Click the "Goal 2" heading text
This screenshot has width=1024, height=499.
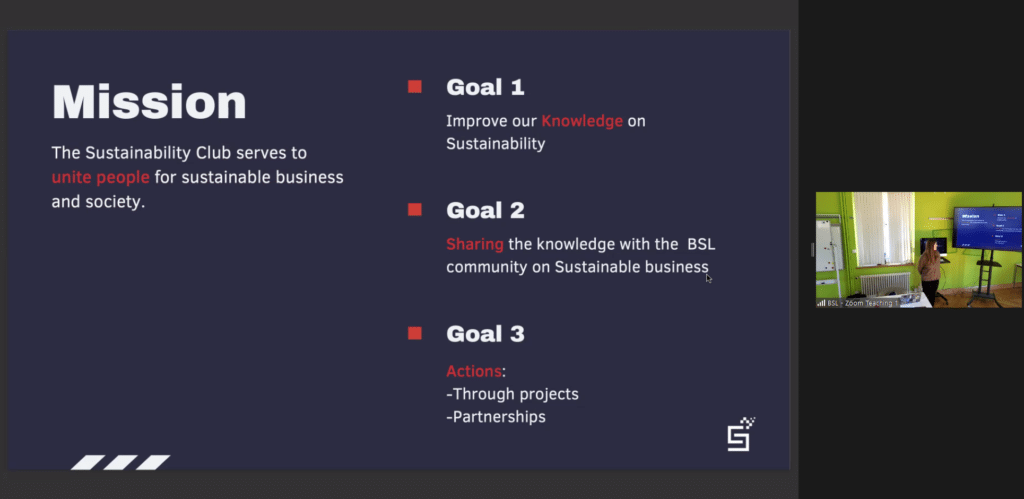[485, 210]
